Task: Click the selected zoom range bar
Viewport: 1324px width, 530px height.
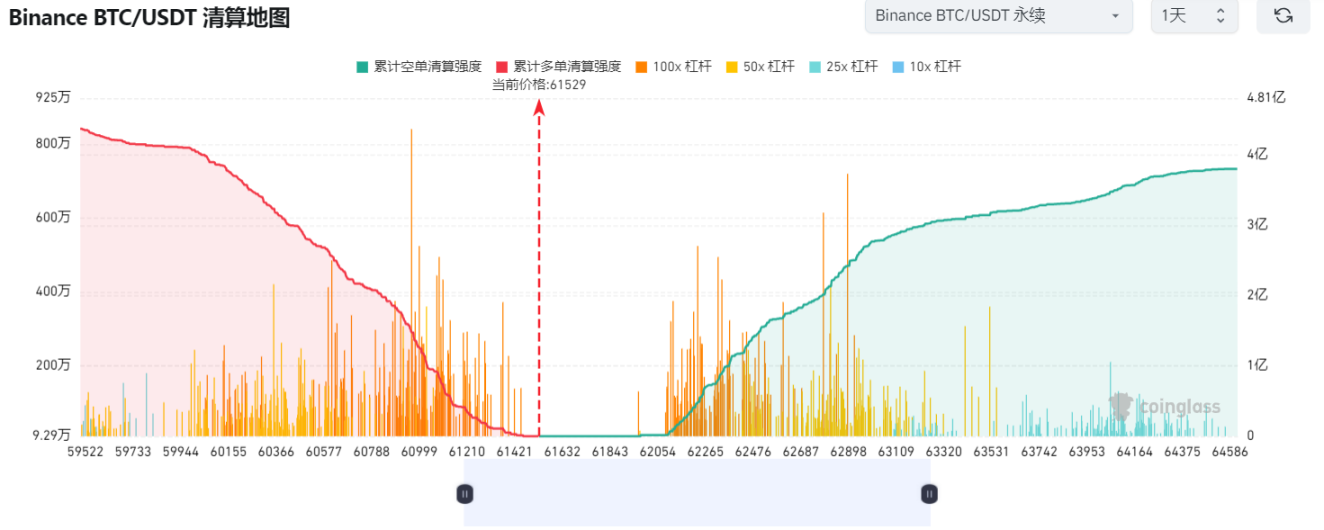Action: (x=697, y=493)
